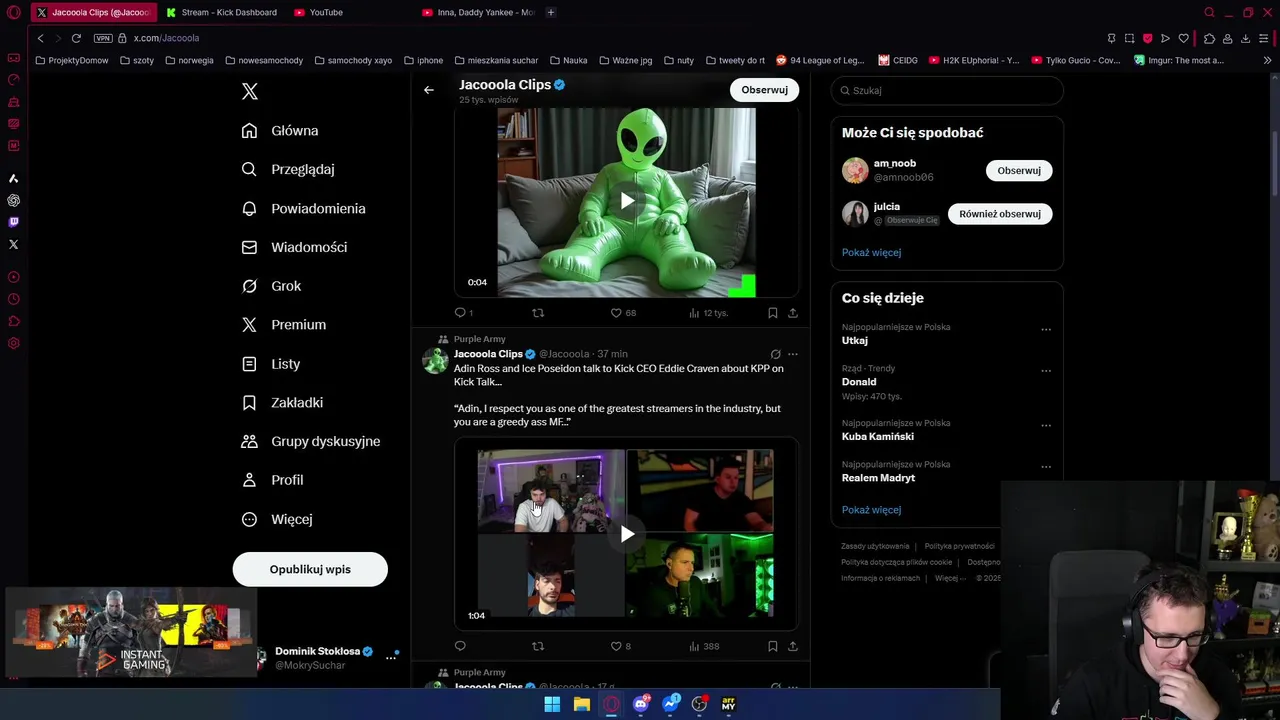Click Pokaż więcej under Może Ci się spodobać

pos(871,253)
